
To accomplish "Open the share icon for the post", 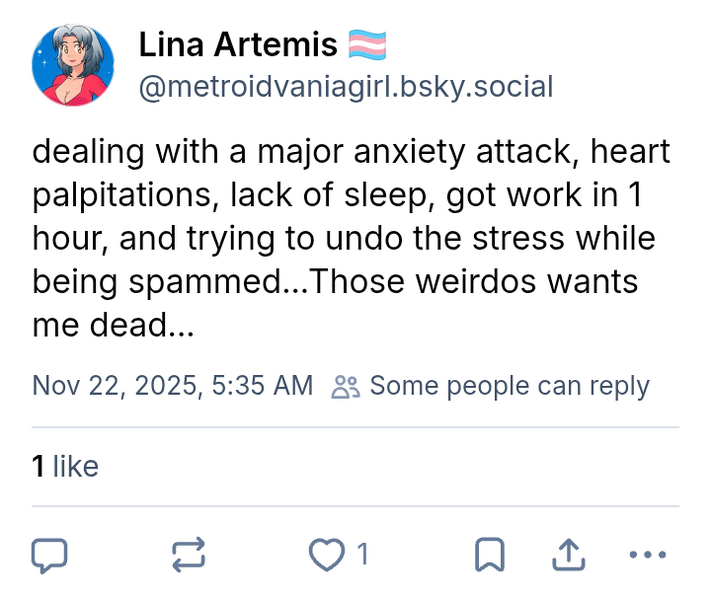I will 568,555.
